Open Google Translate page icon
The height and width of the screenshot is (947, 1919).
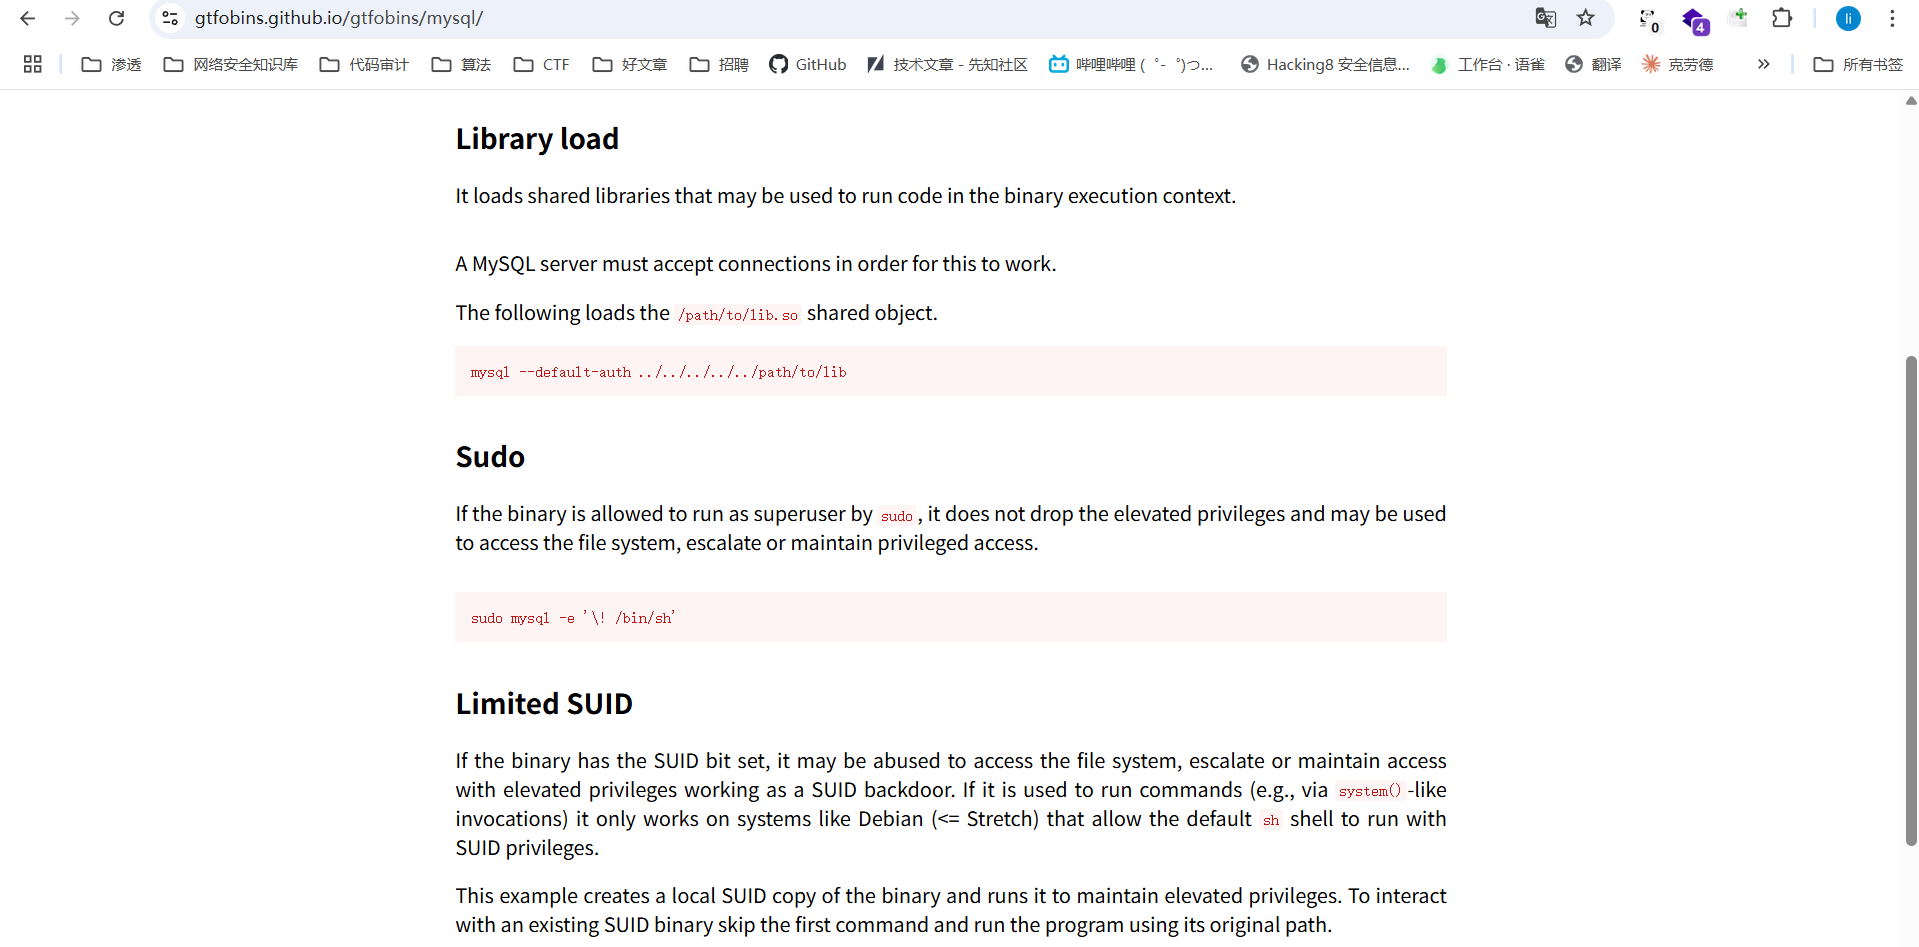[x=1545, y=18]
